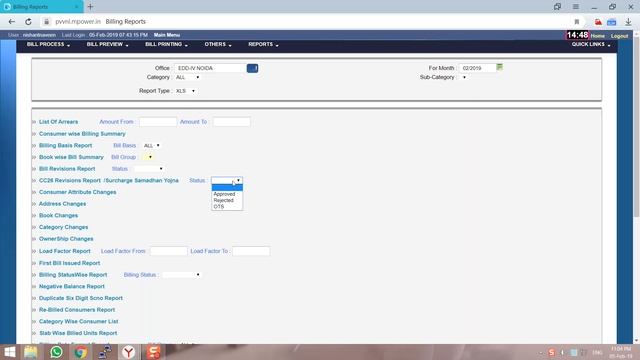The width and height of the screenshot is (640, 360).
Task: Open the Bill Basis dropdown
Action: point(151,145)
